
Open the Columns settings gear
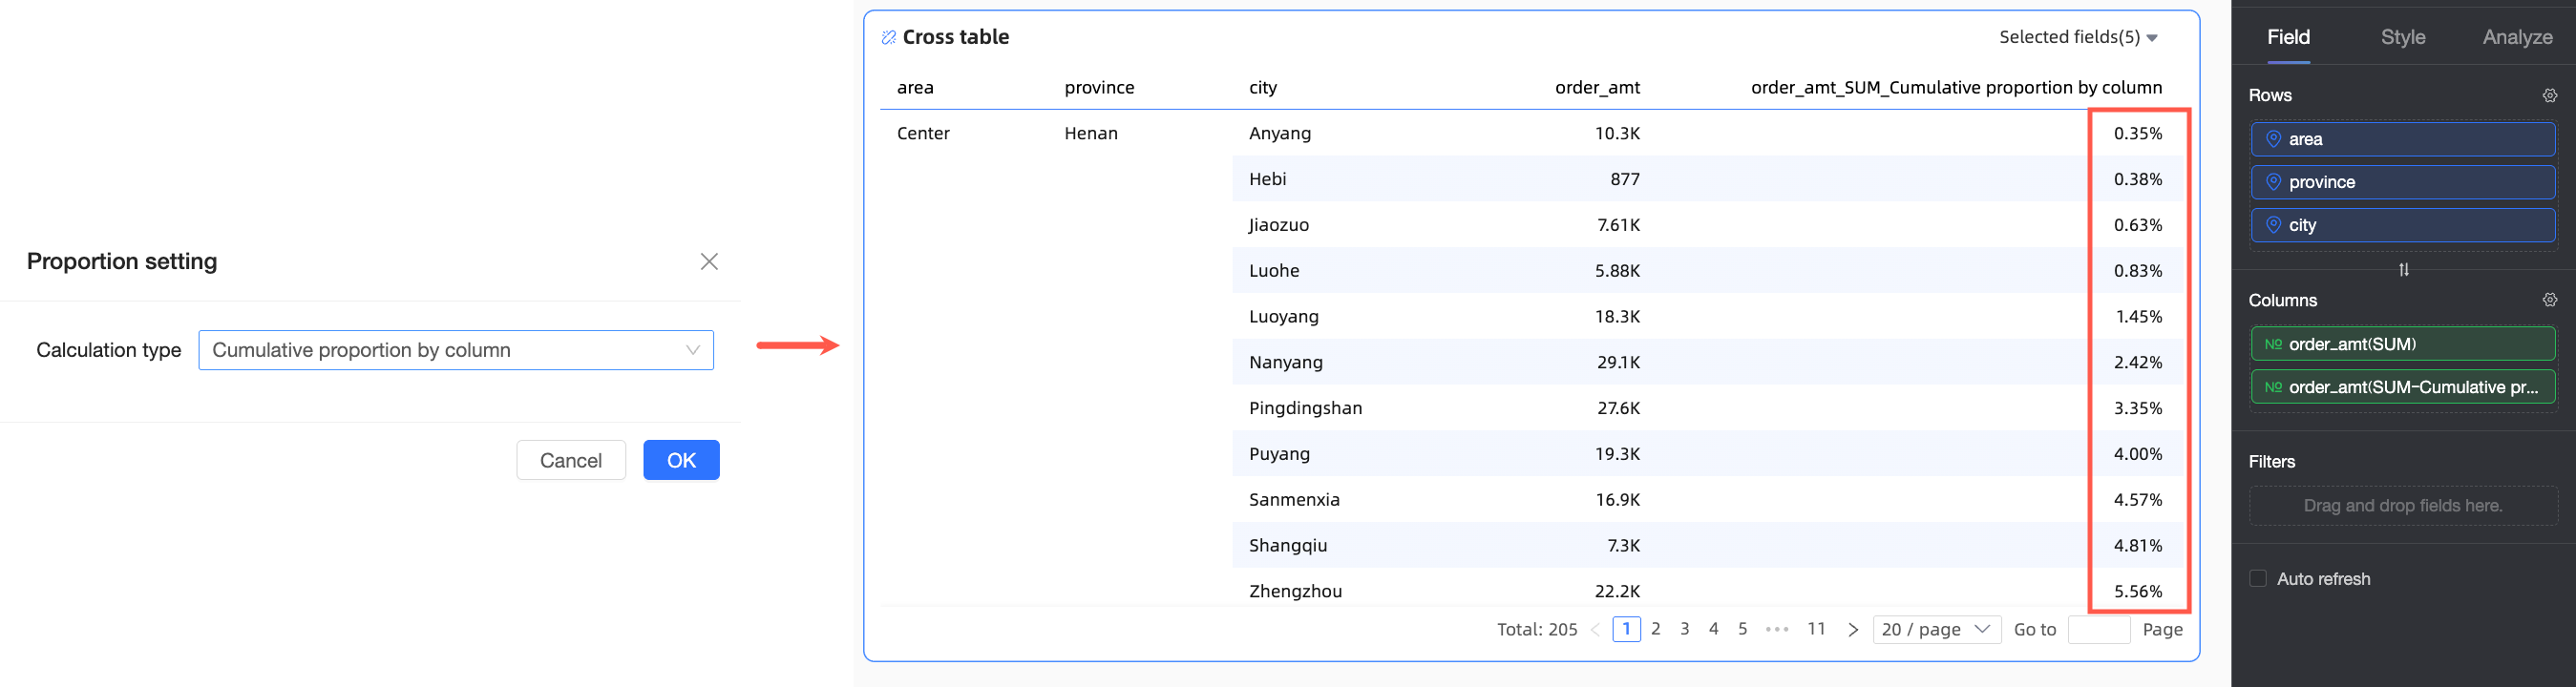[2549, 301]
